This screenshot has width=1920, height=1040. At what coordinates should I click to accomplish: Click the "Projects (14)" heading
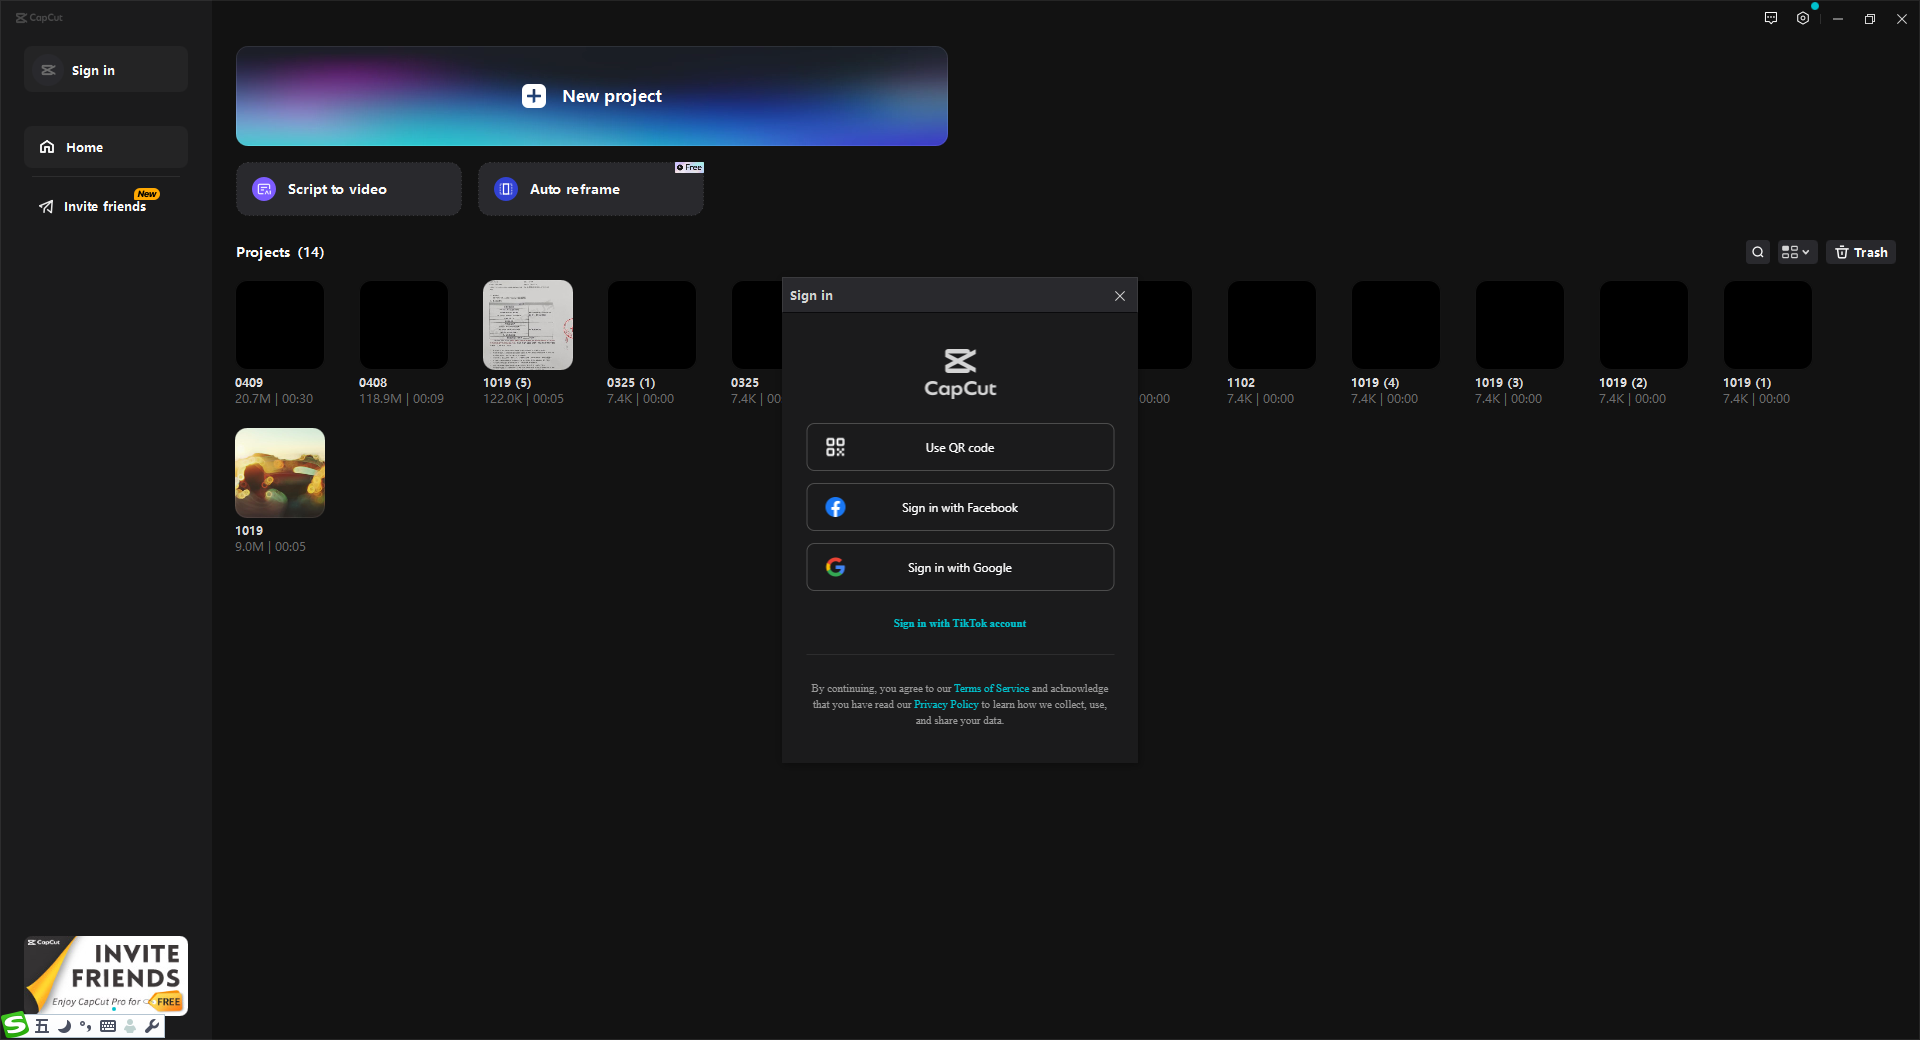tap(280, 252)
